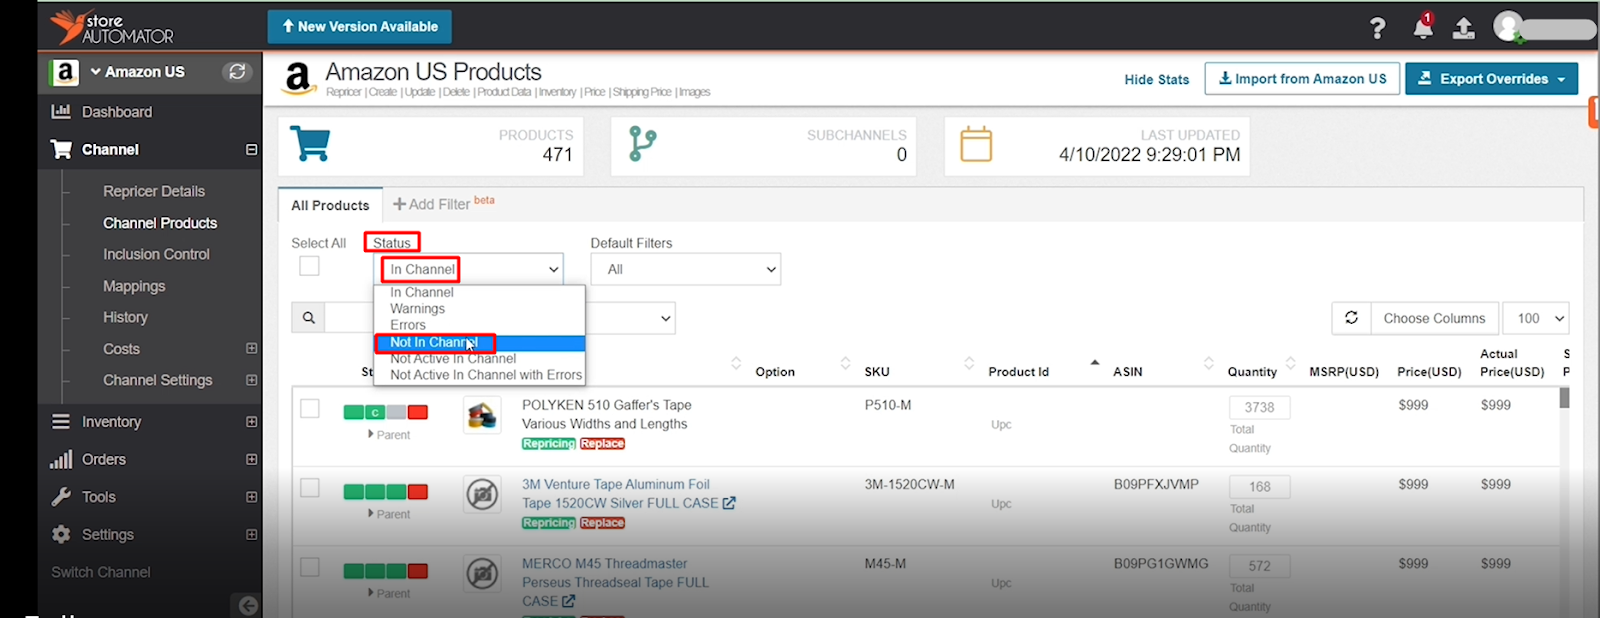The image size is (1600, 618).
Task: Open external link icon for MERCO M45
Action: click(569, 601)
